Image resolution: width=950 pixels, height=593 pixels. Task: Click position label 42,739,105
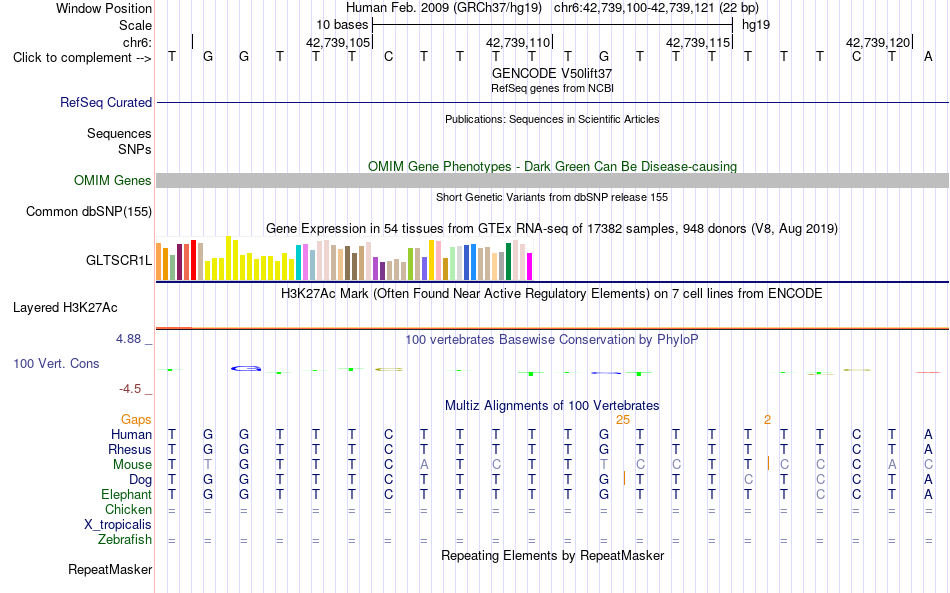pyautogui.click(x=338, y=42)
